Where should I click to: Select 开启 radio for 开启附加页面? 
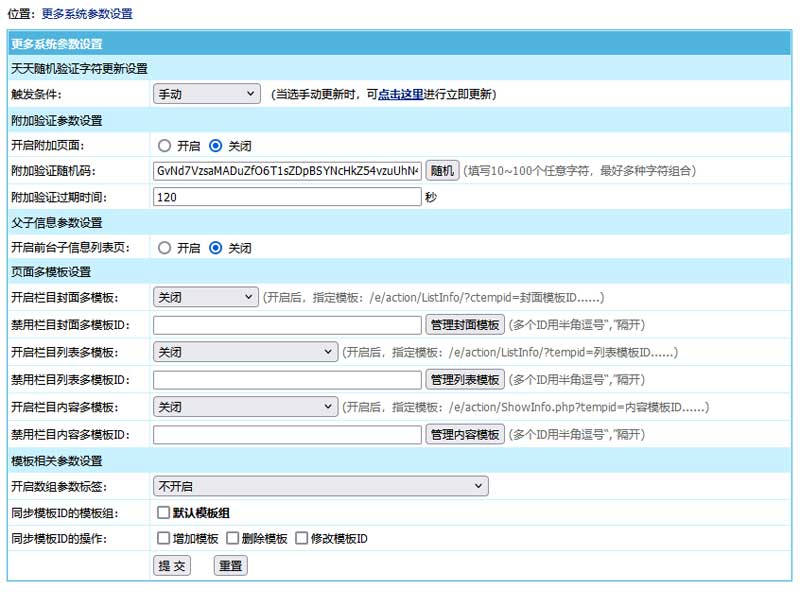point(164,146)
